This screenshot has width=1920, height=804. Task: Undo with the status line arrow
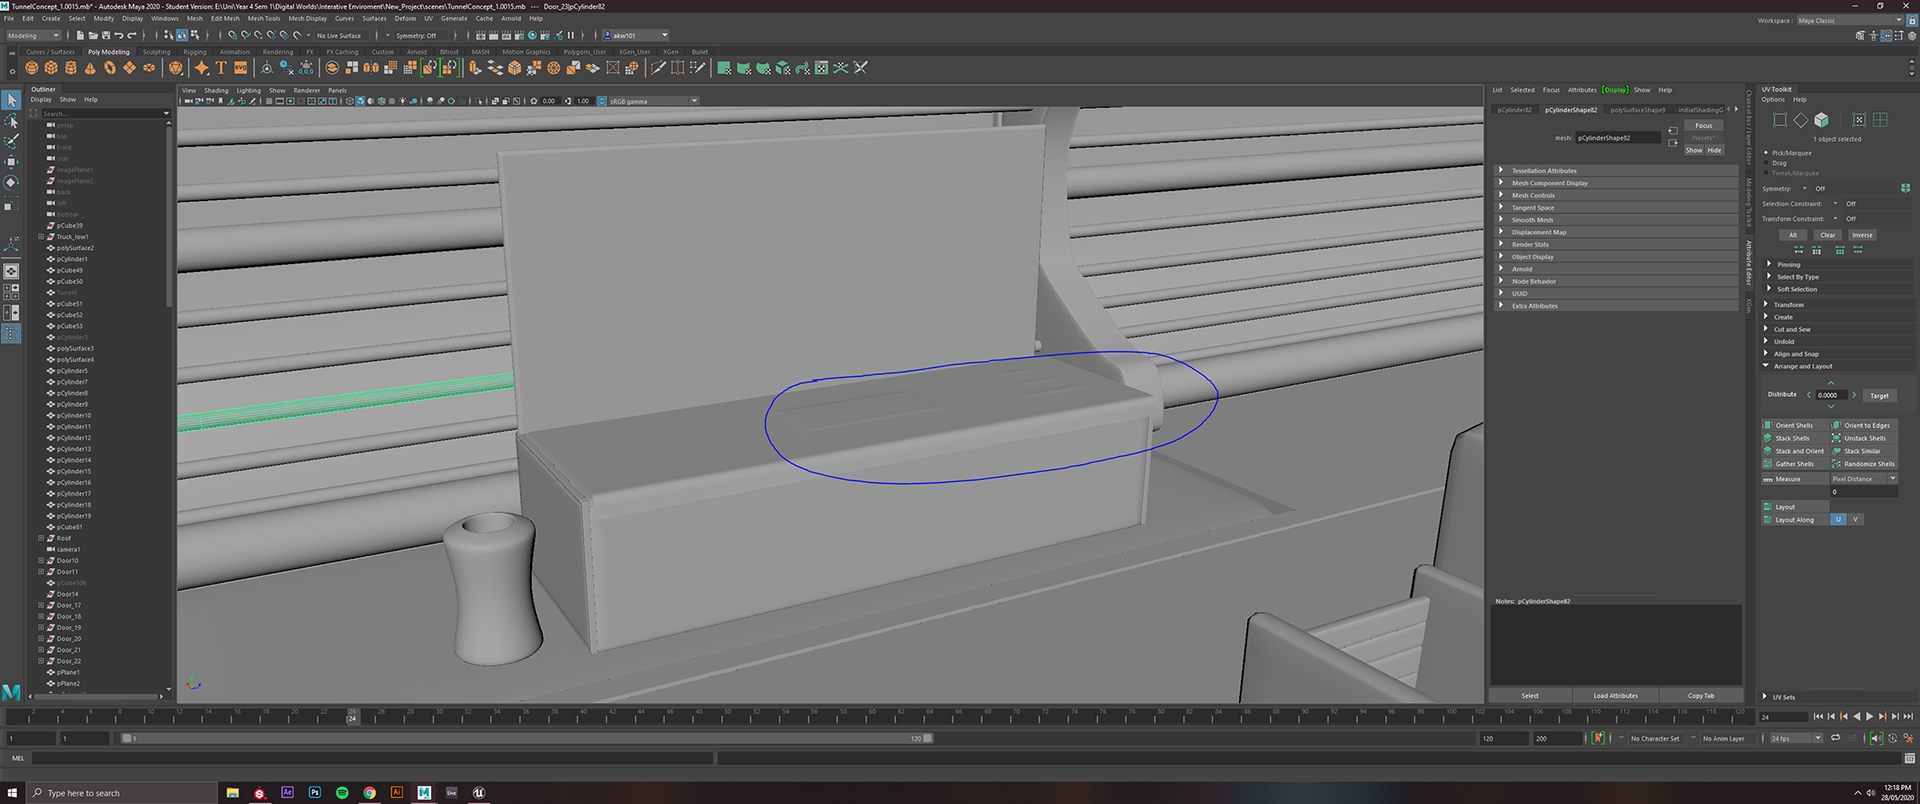119,35
